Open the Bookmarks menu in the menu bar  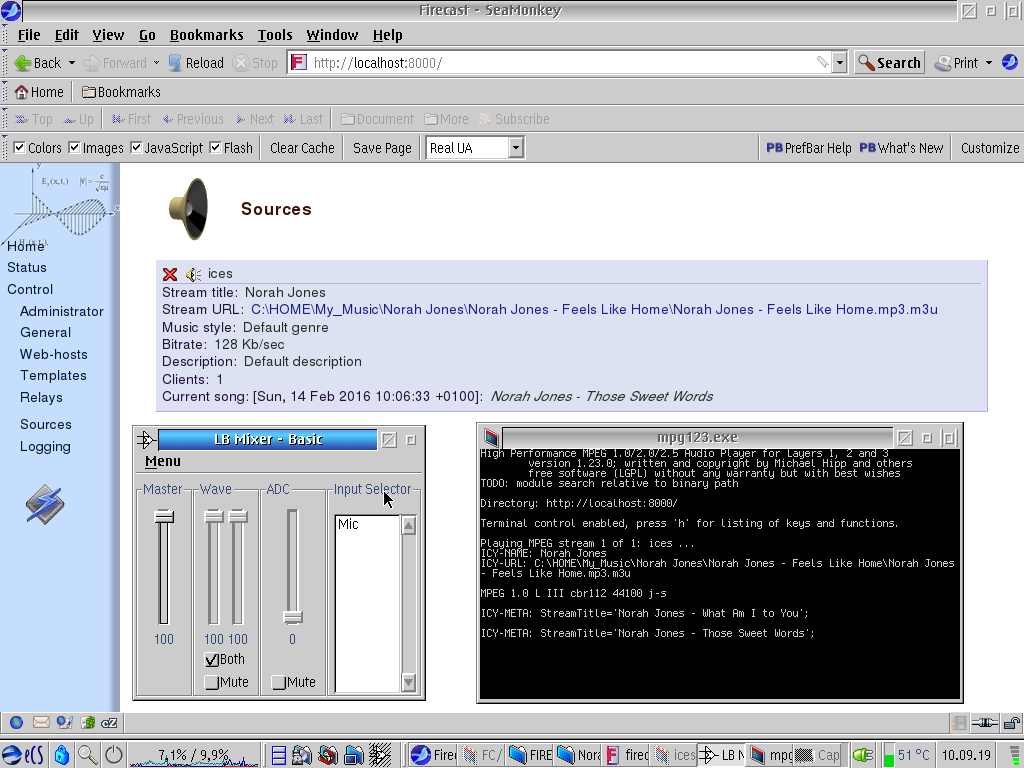[206, 35]
